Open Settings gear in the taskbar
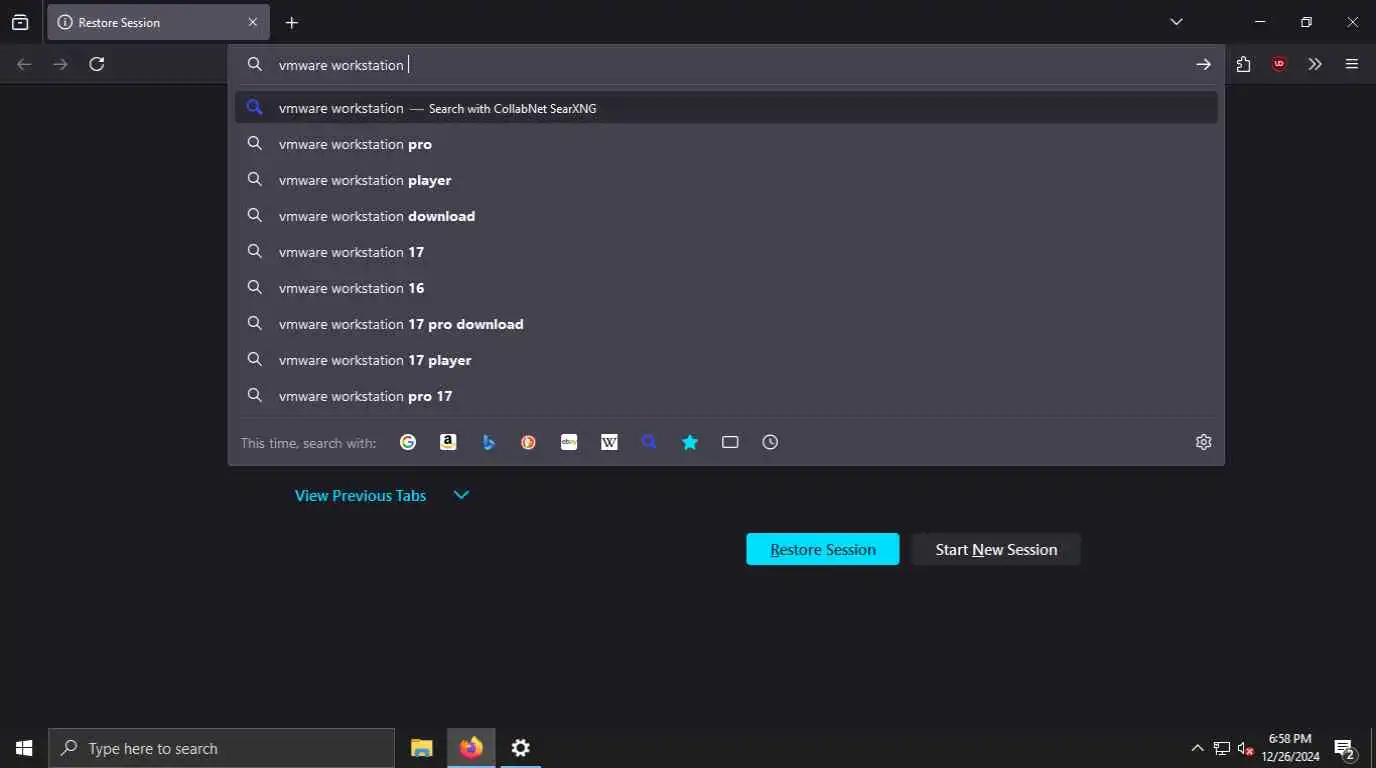Viewport: 1376px width, 768px height. click(x=520, y=748)
